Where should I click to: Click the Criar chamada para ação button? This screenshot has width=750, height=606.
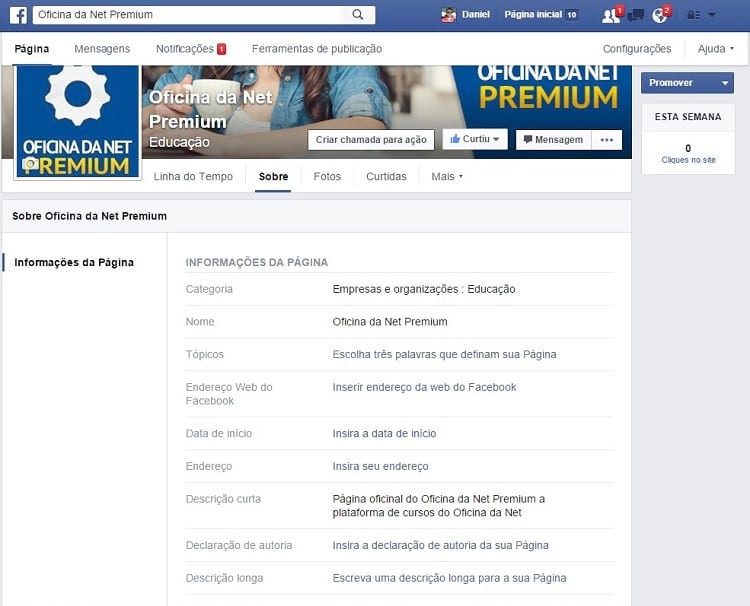[x=371, y=140]
